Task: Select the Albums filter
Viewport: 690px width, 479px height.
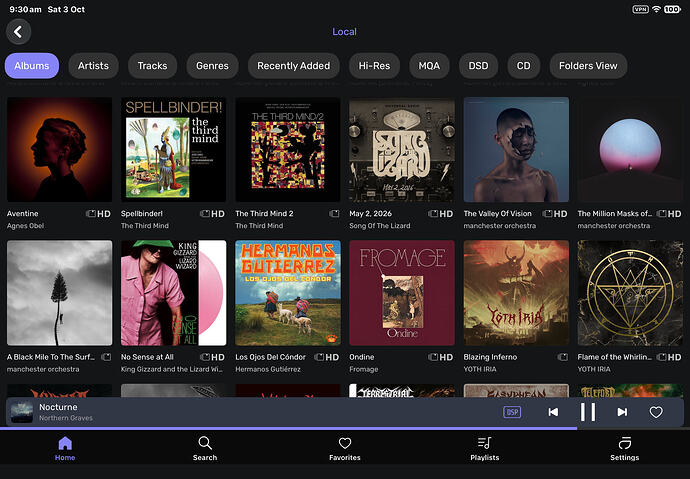Action: click(32, 66)
